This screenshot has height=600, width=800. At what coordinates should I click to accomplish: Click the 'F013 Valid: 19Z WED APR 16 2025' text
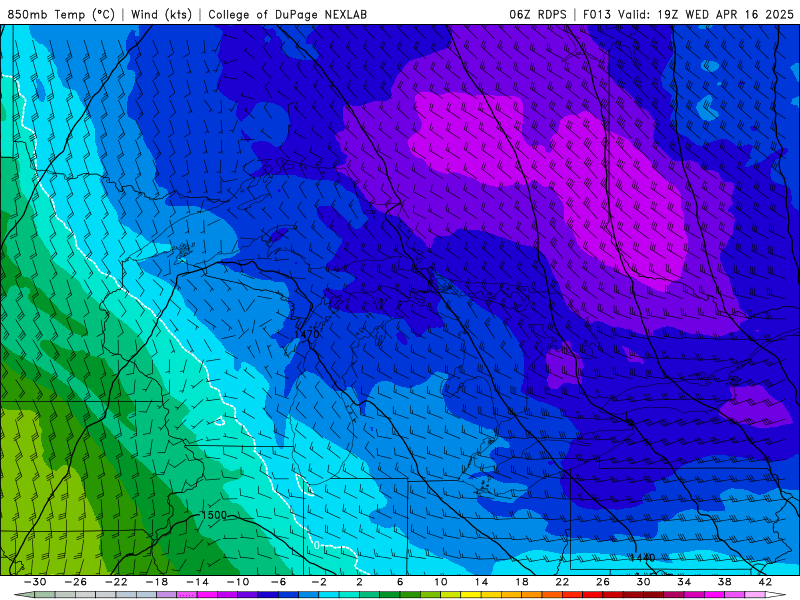688,14
